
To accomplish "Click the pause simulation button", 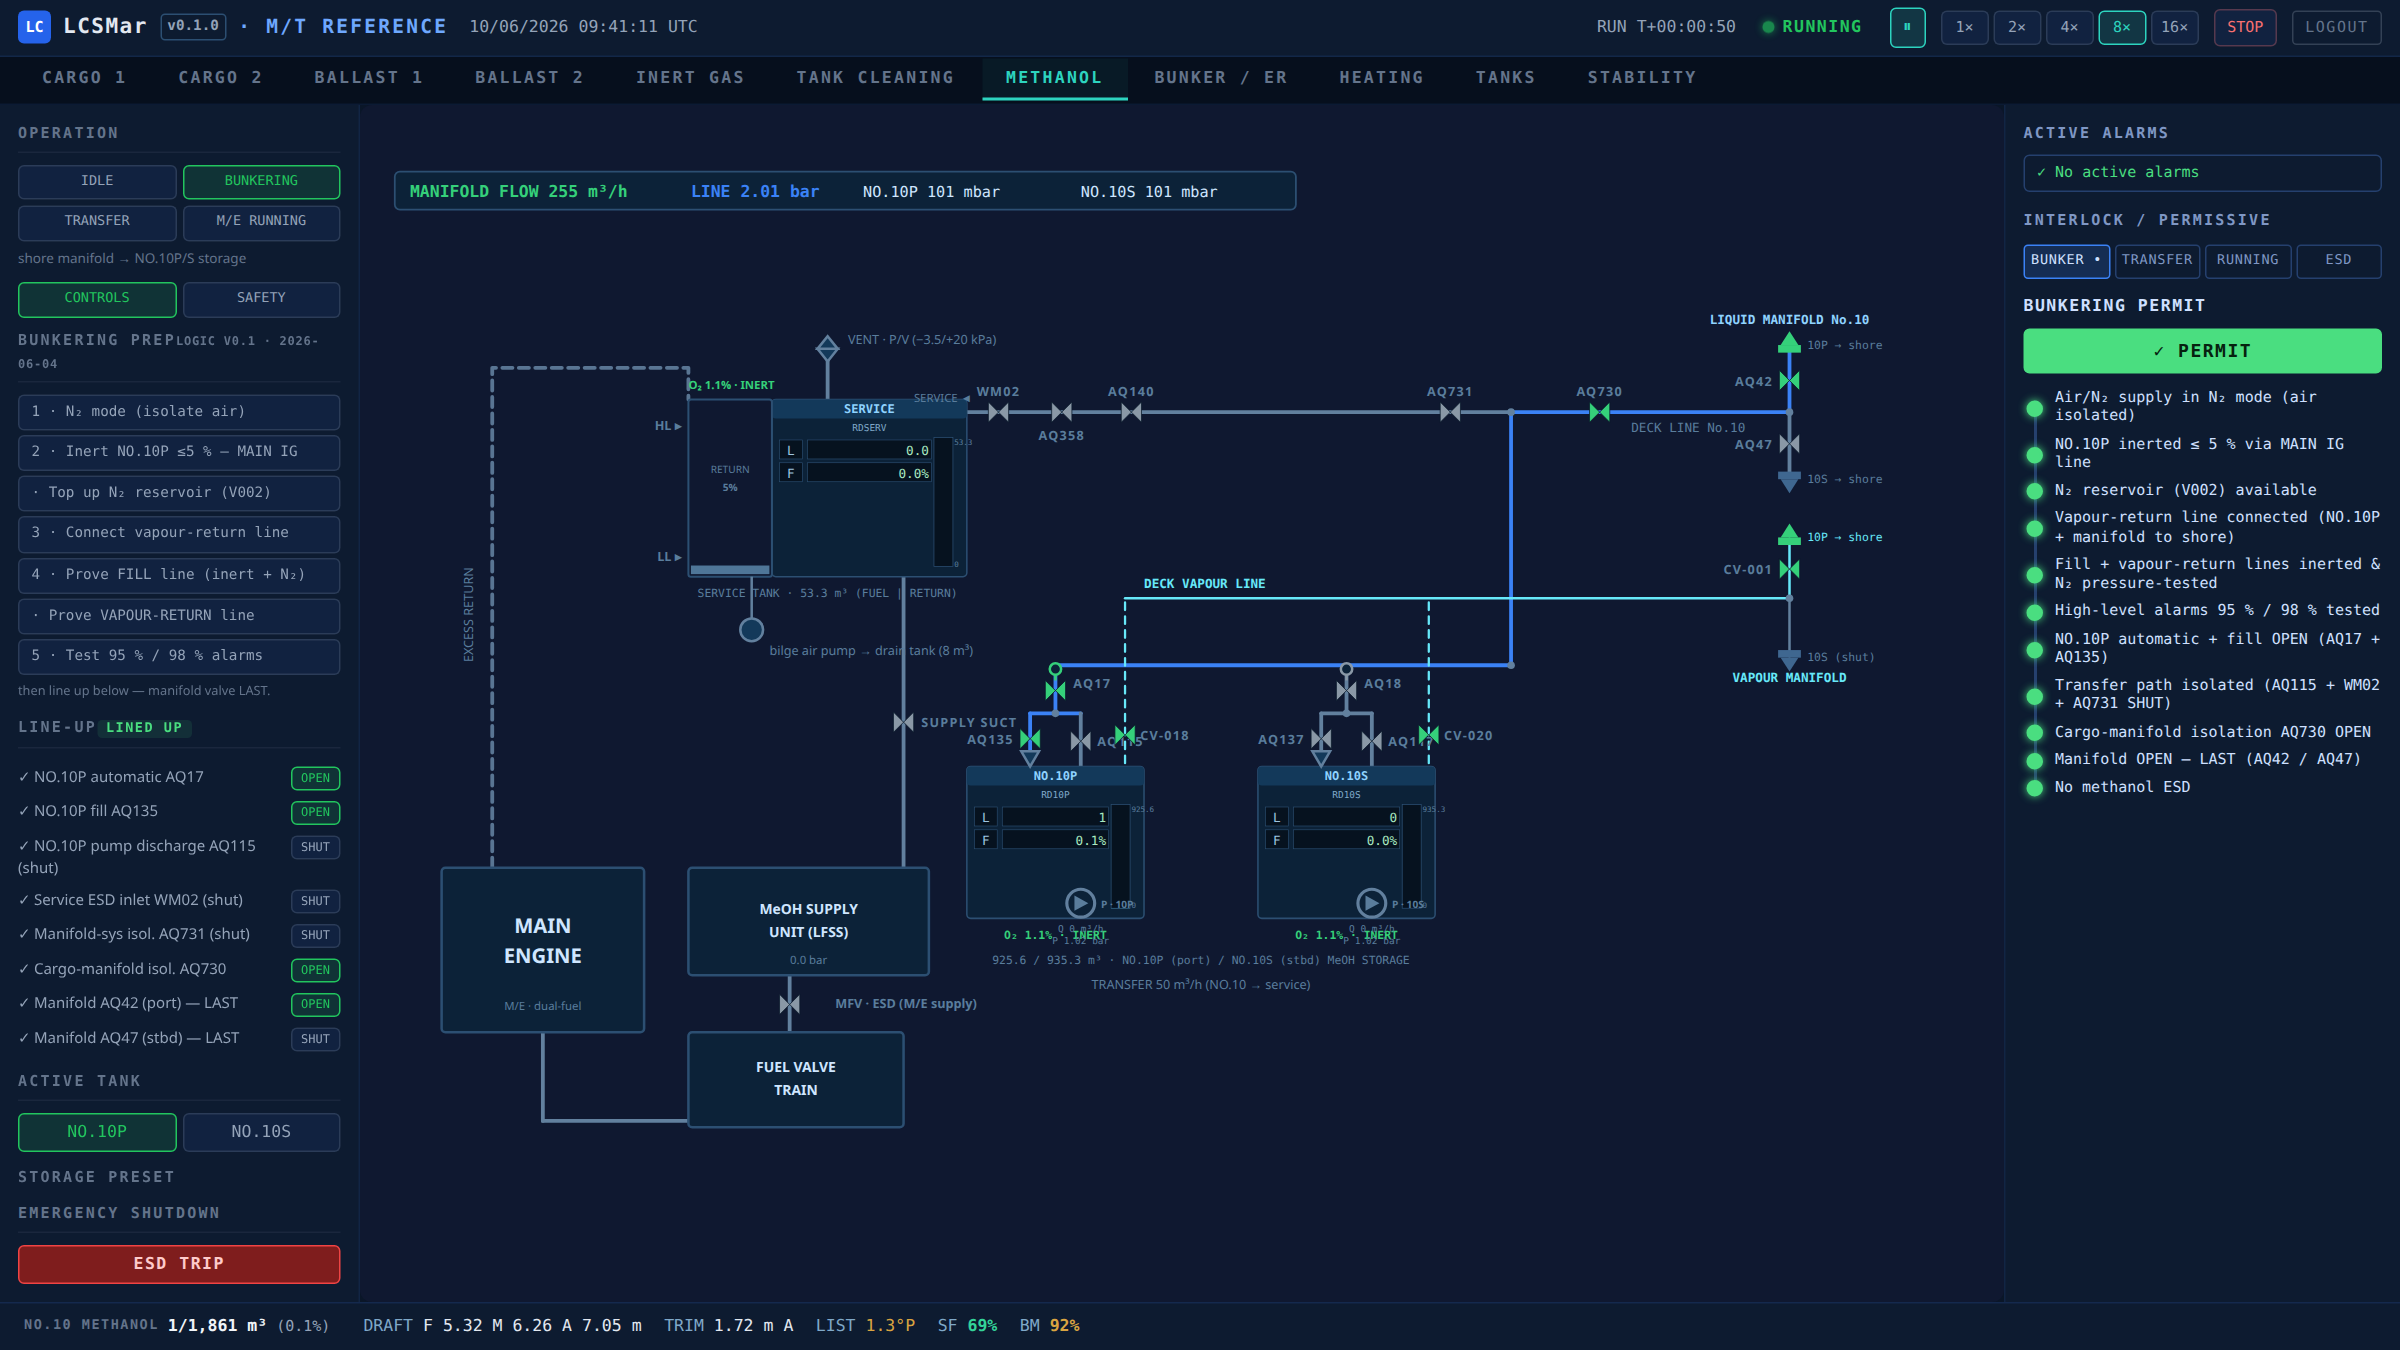I will click(1907, 27).
